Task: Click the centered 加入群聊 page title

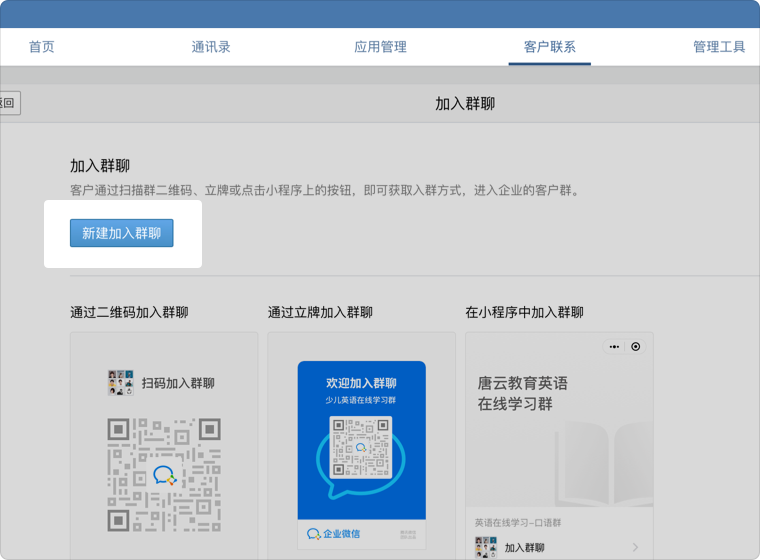Action: pos(465,103)
